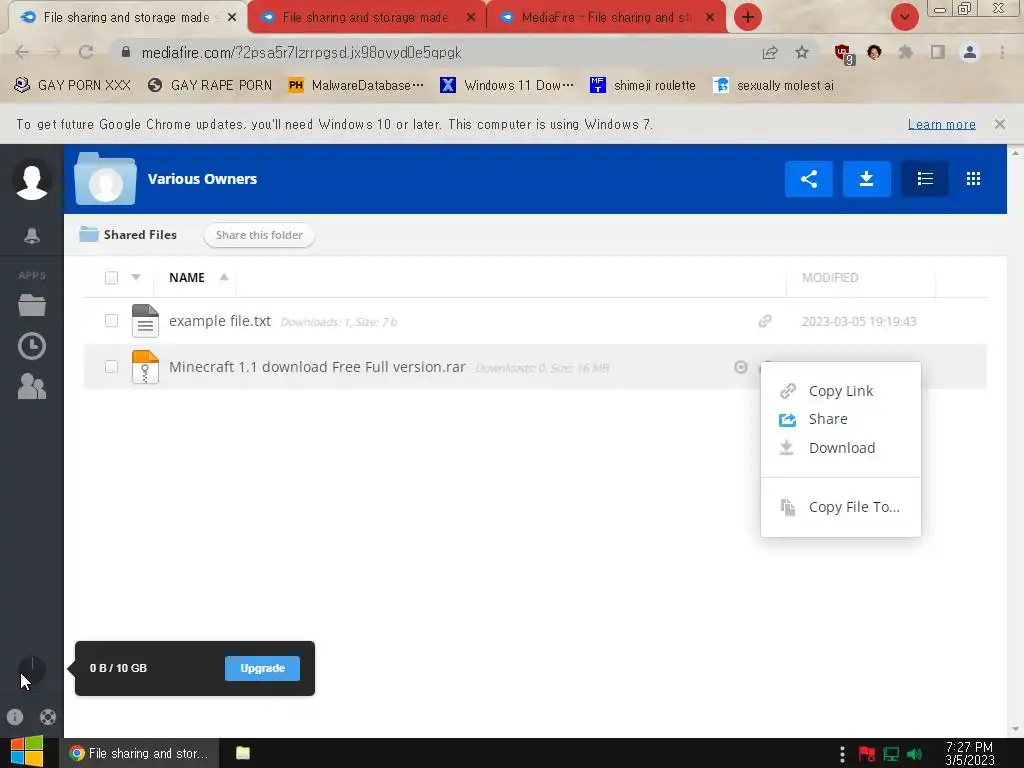Switch to the MediaFire - File sharing tab
Image resolution: width=1024 pixels, height=768 pixels.
pyautogui.click(x=606, y=18)
